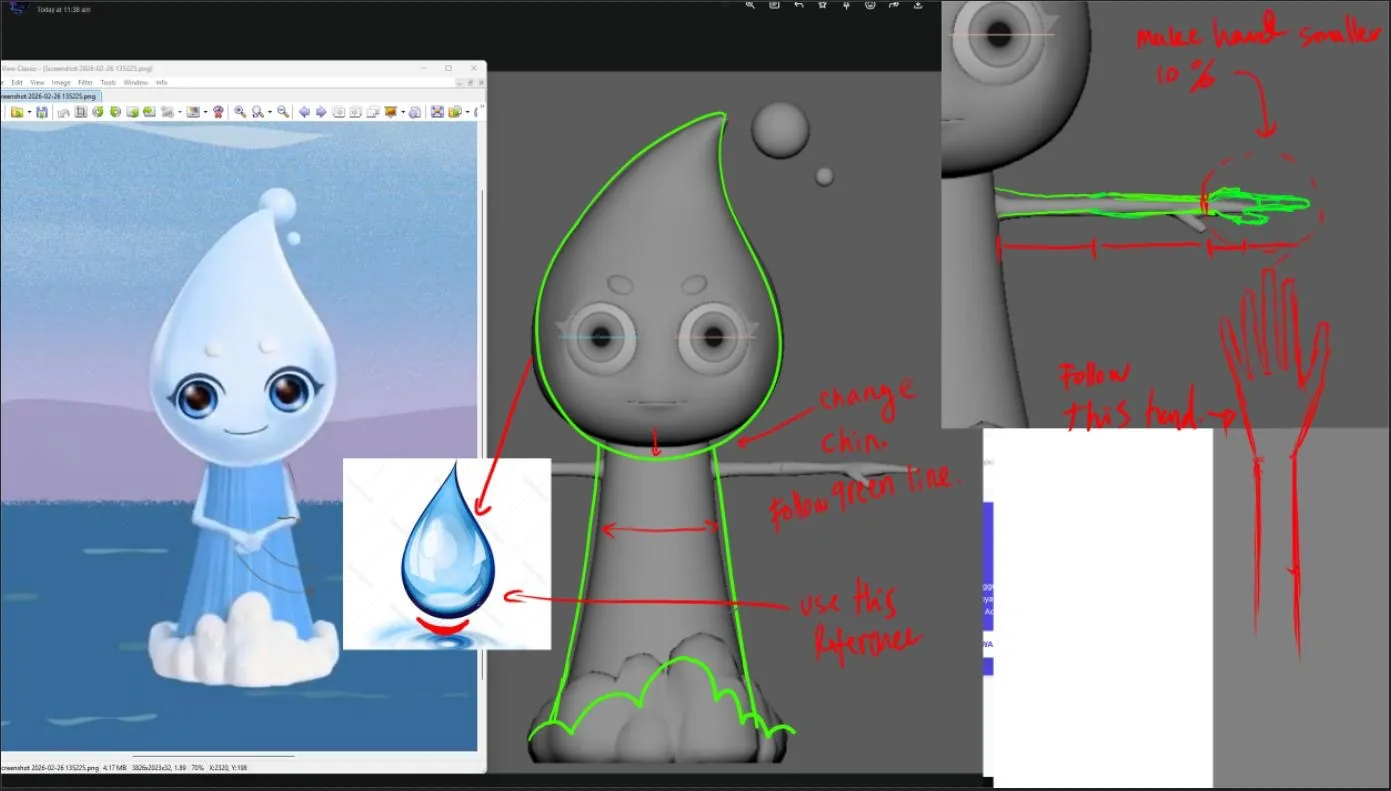Click the reply arrow in top bar
The width and height of the screenshot is (1391, 791).
coord(798,5)
